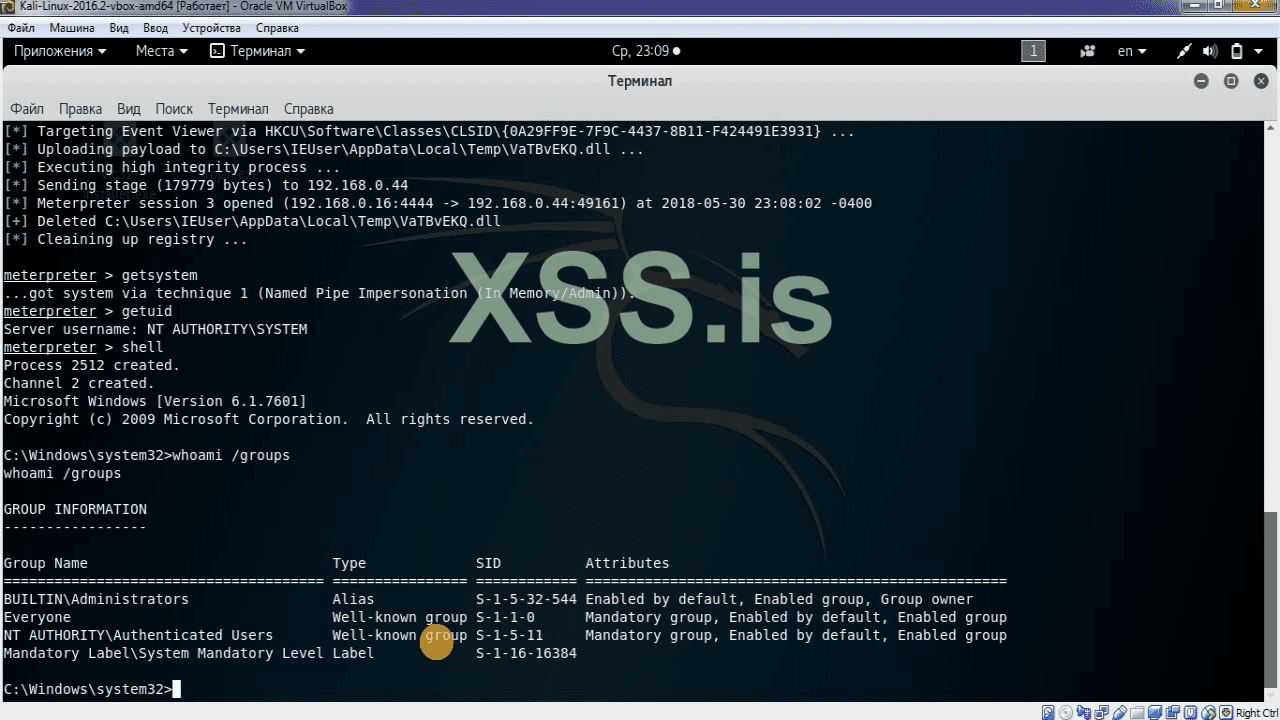The height and width of the screenshot is (720, 1280).
Task: Click the 'Process 2512 created.' line
Action: [x=91, y=365]
